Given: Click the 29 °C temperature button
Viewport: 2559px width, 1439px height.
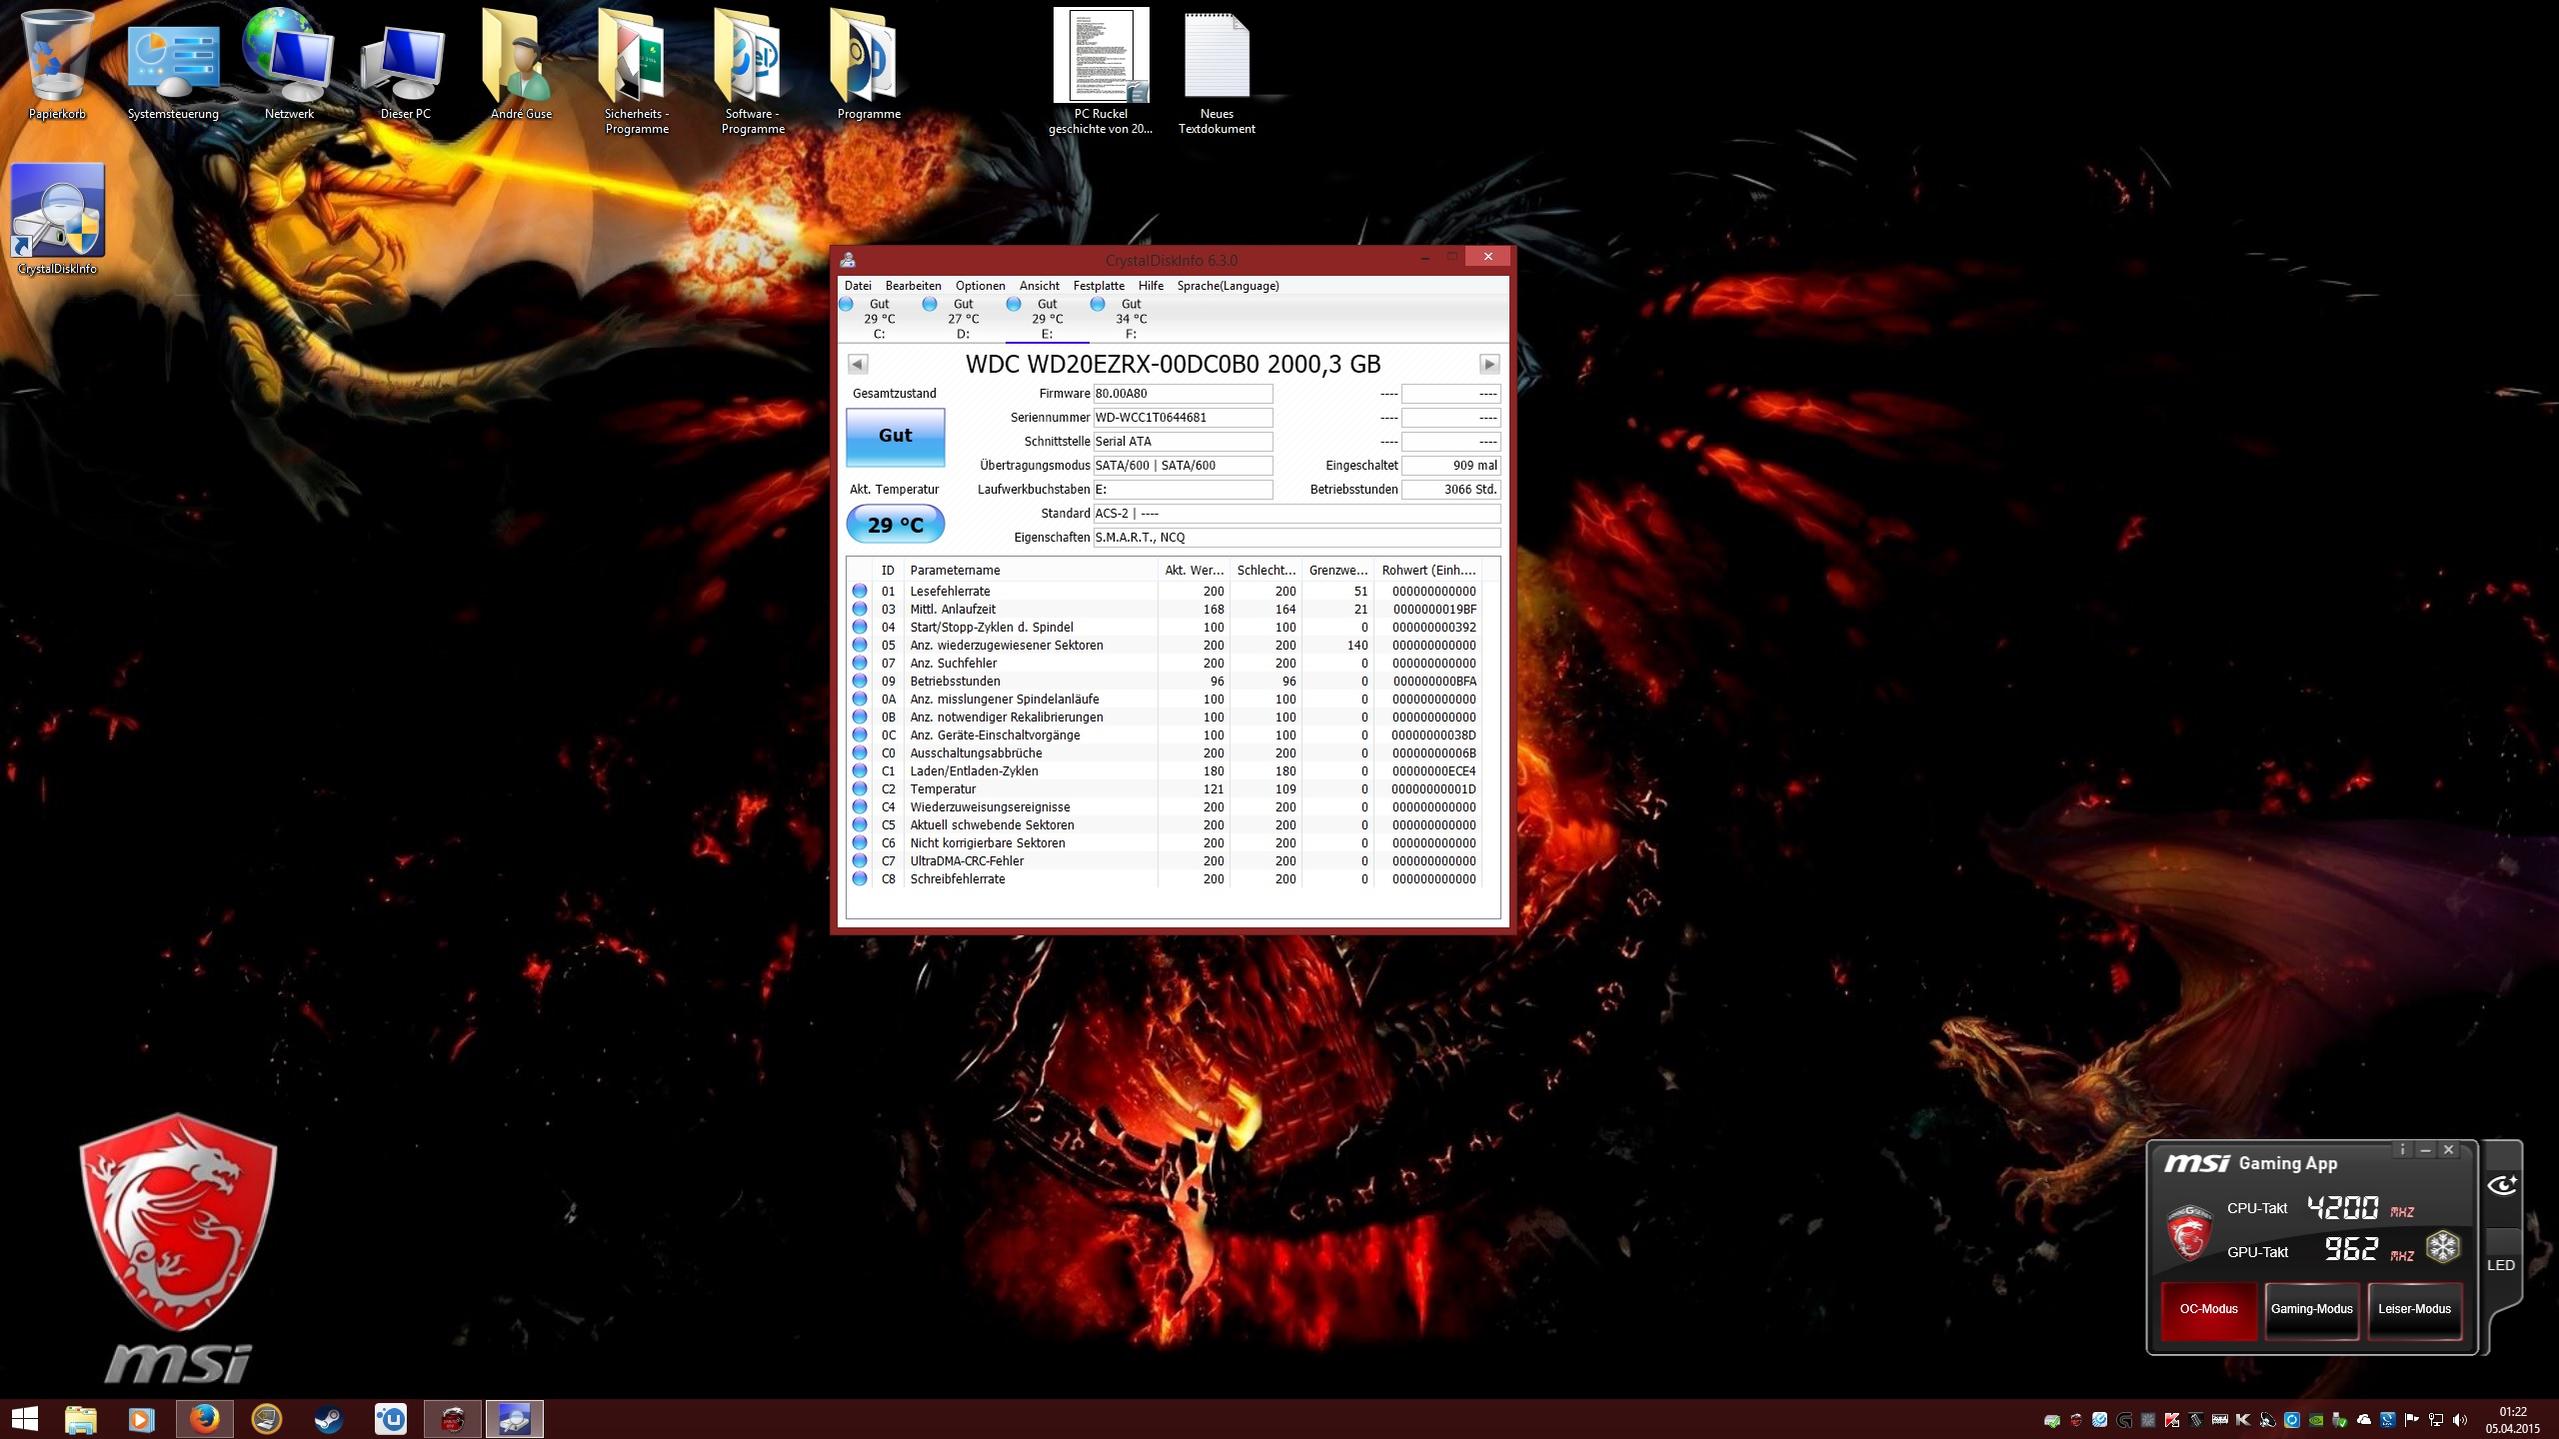Looking at the screenshot, I should click(895, 525).
